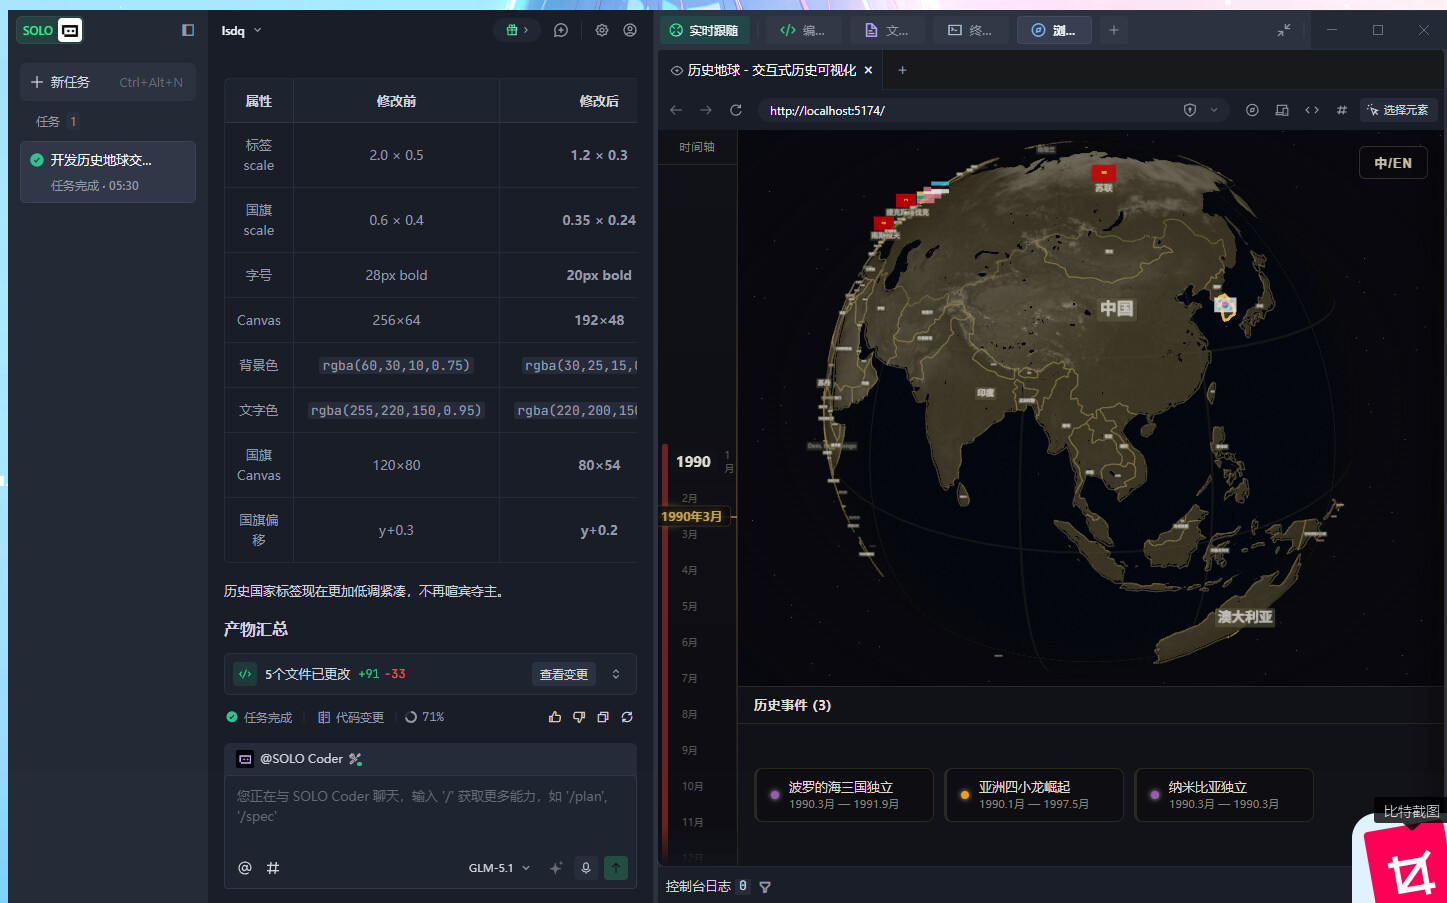Viewport: 1447px width, 903px height.
Task: Click the thumbs down feedback icon
Action: coord(579,717)
